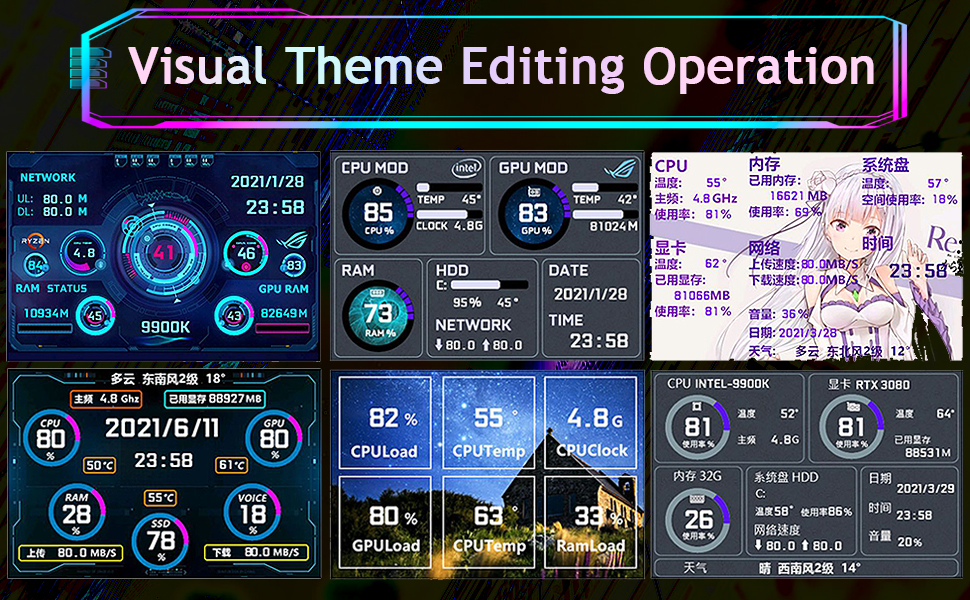The image size is (970, 600).
Task: Click the '显卡 RTX 3080' heading
Action: click(869, 385)
